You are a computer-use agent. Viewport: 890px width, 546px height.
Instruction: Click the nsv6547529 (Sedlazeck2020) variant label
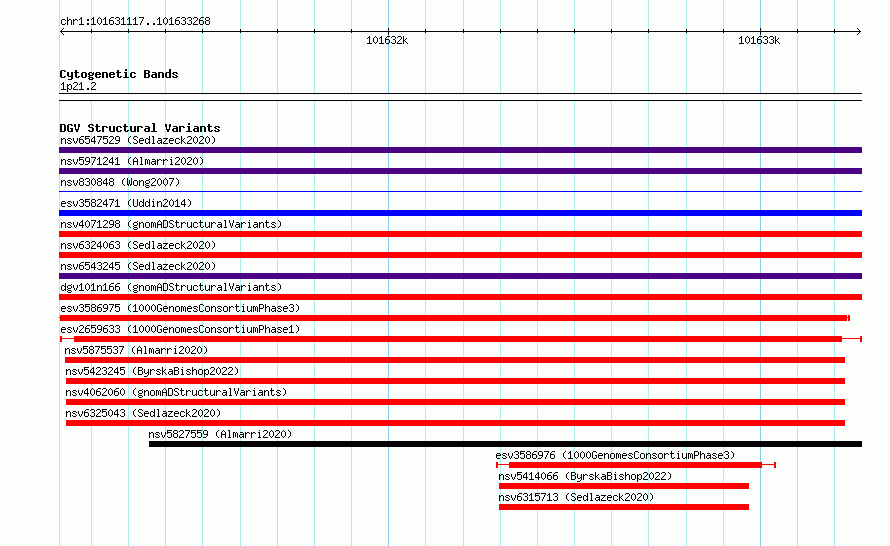click(138, 140)
